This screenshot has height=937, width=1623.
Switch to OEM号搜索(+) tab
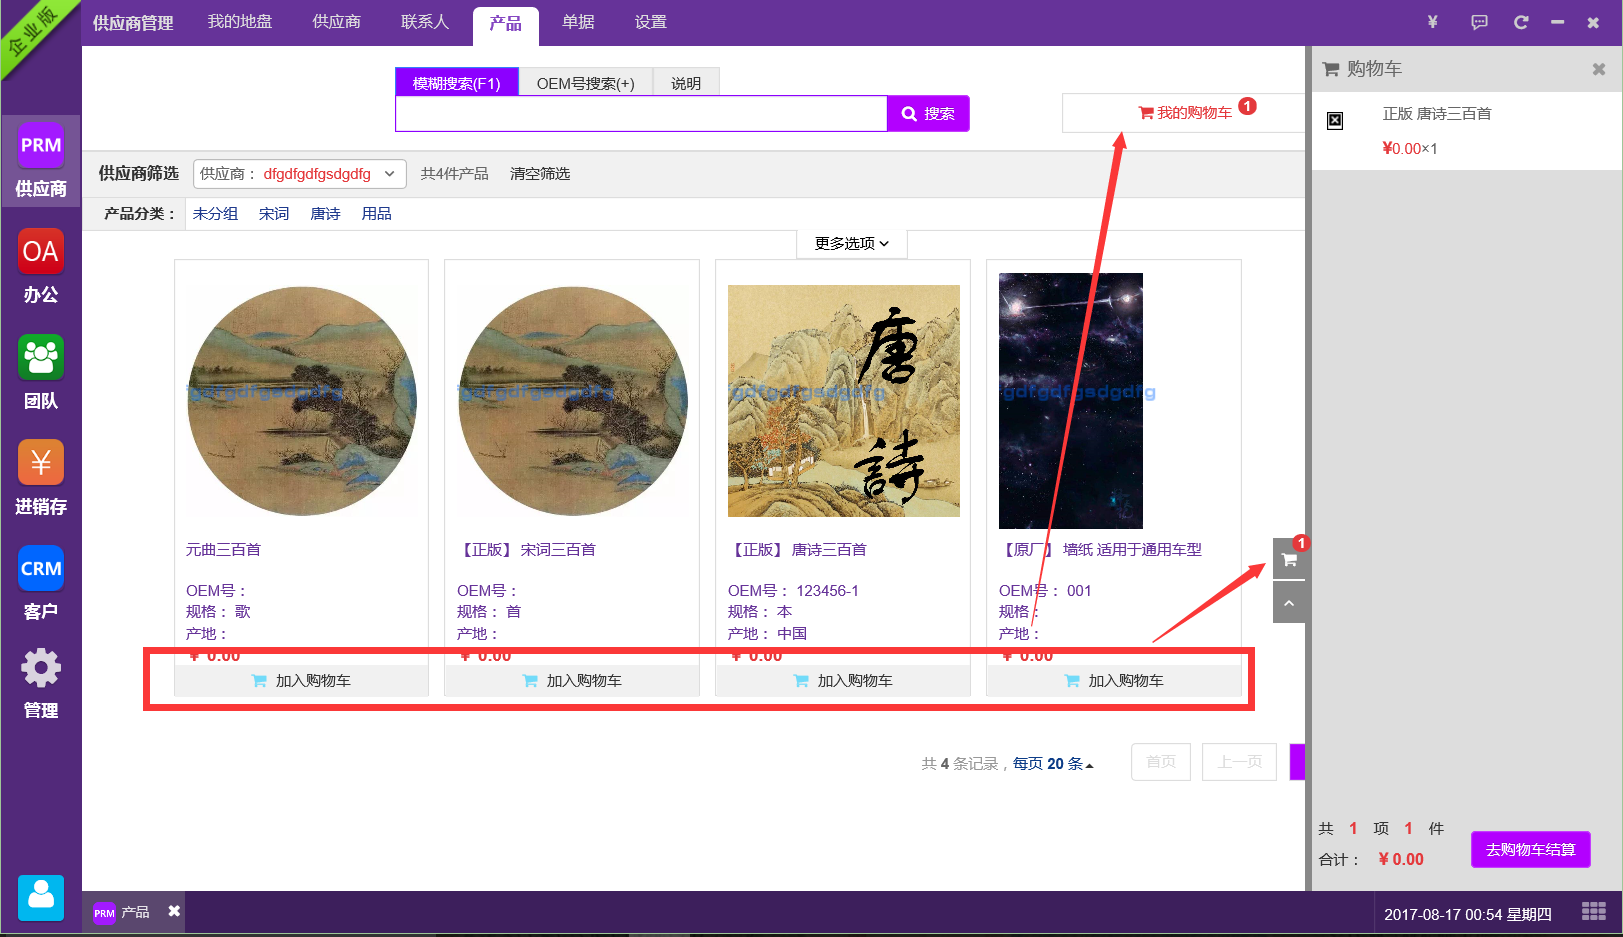586,83
